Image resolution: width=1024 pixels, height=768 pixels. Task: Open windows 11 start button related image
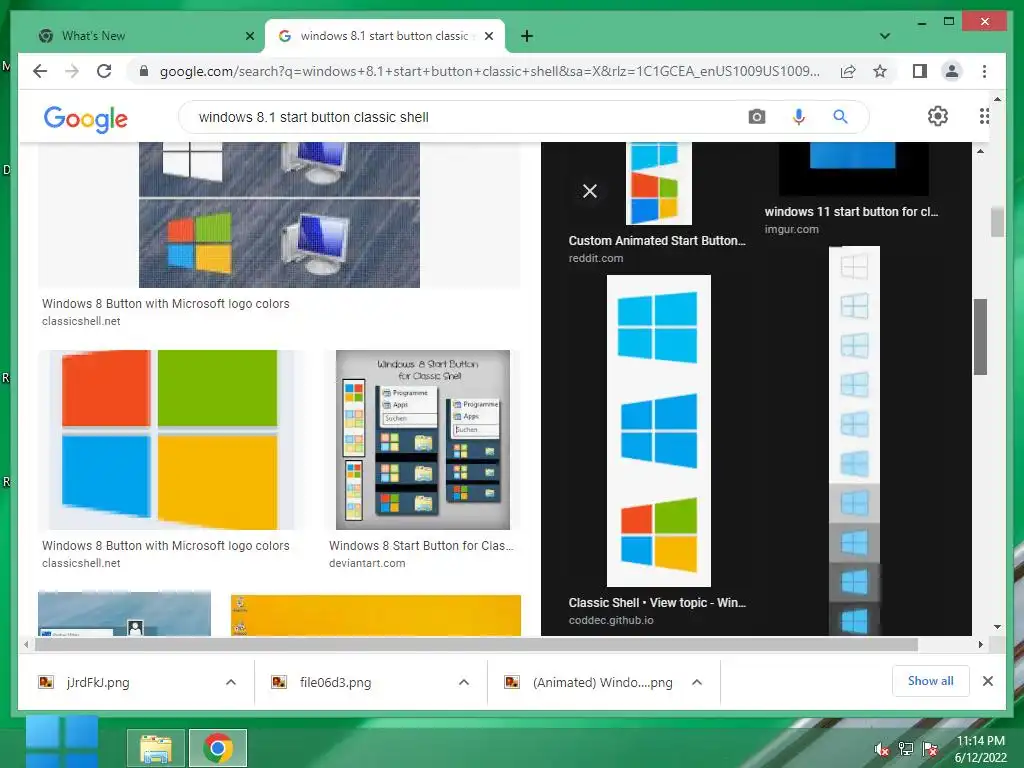click(x=854, y=168)
